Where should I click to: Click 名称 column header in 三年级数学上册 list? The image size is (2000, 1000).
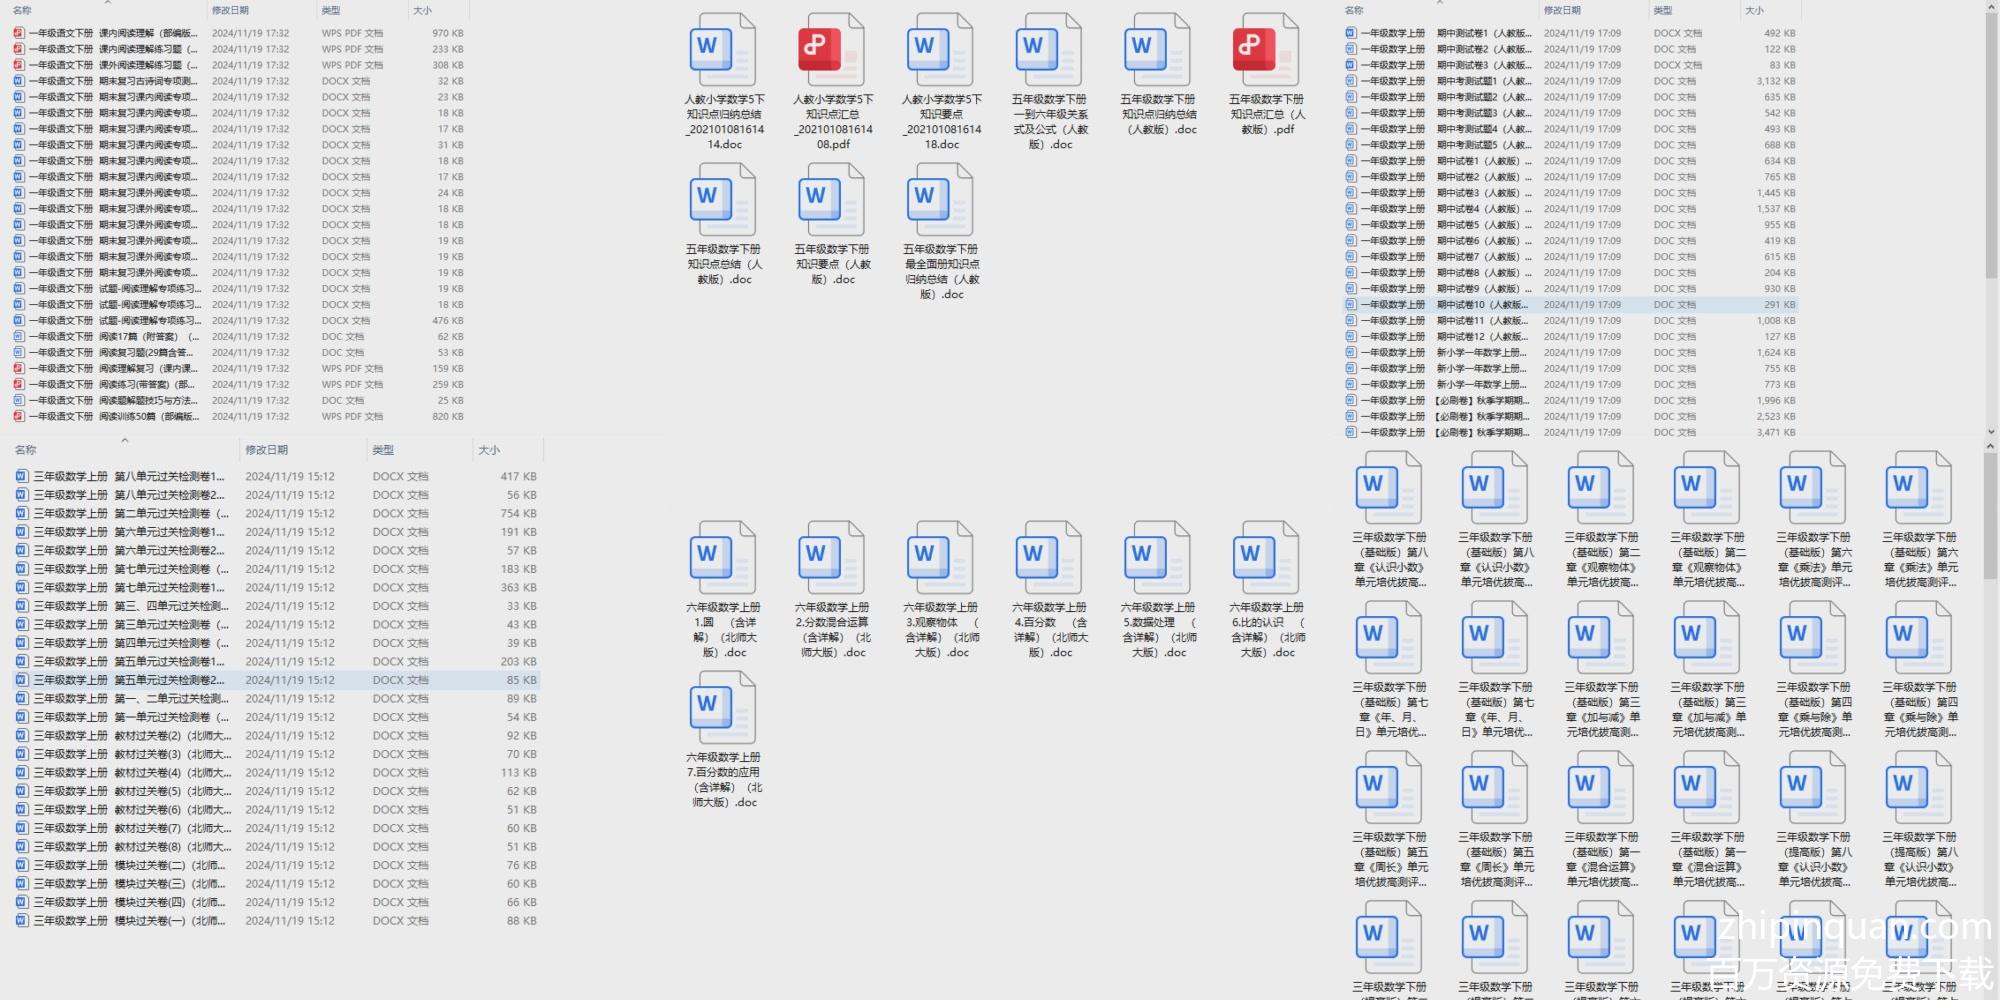point(26,450)
